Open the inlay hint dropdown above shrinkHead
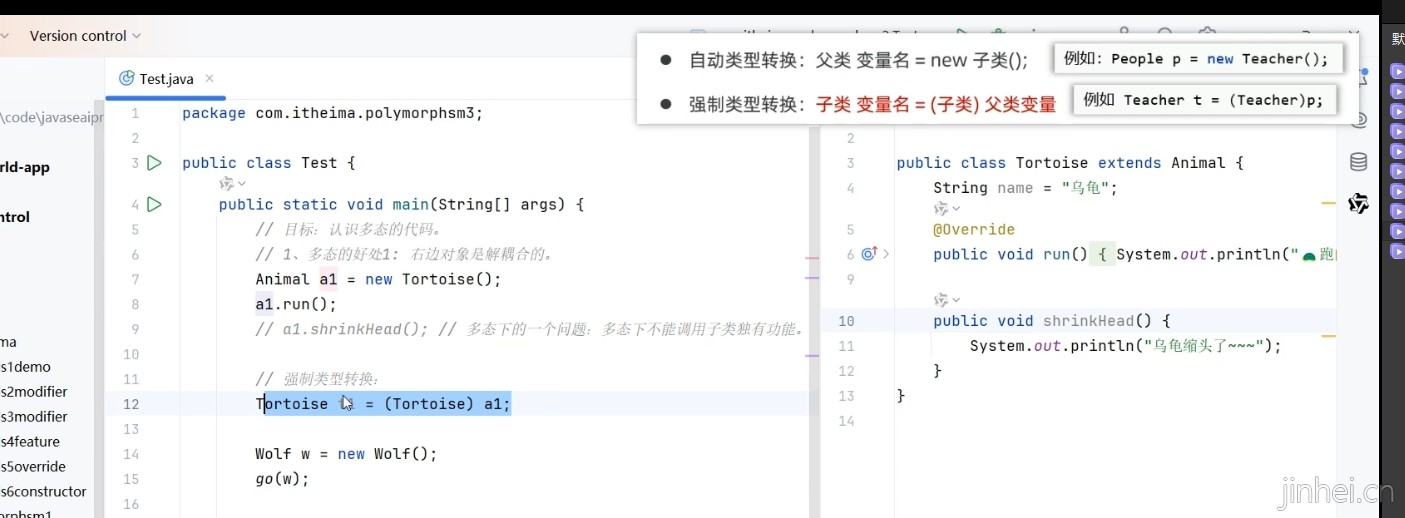The width and height of the screenshot is (1405, 518). (945, 300)
